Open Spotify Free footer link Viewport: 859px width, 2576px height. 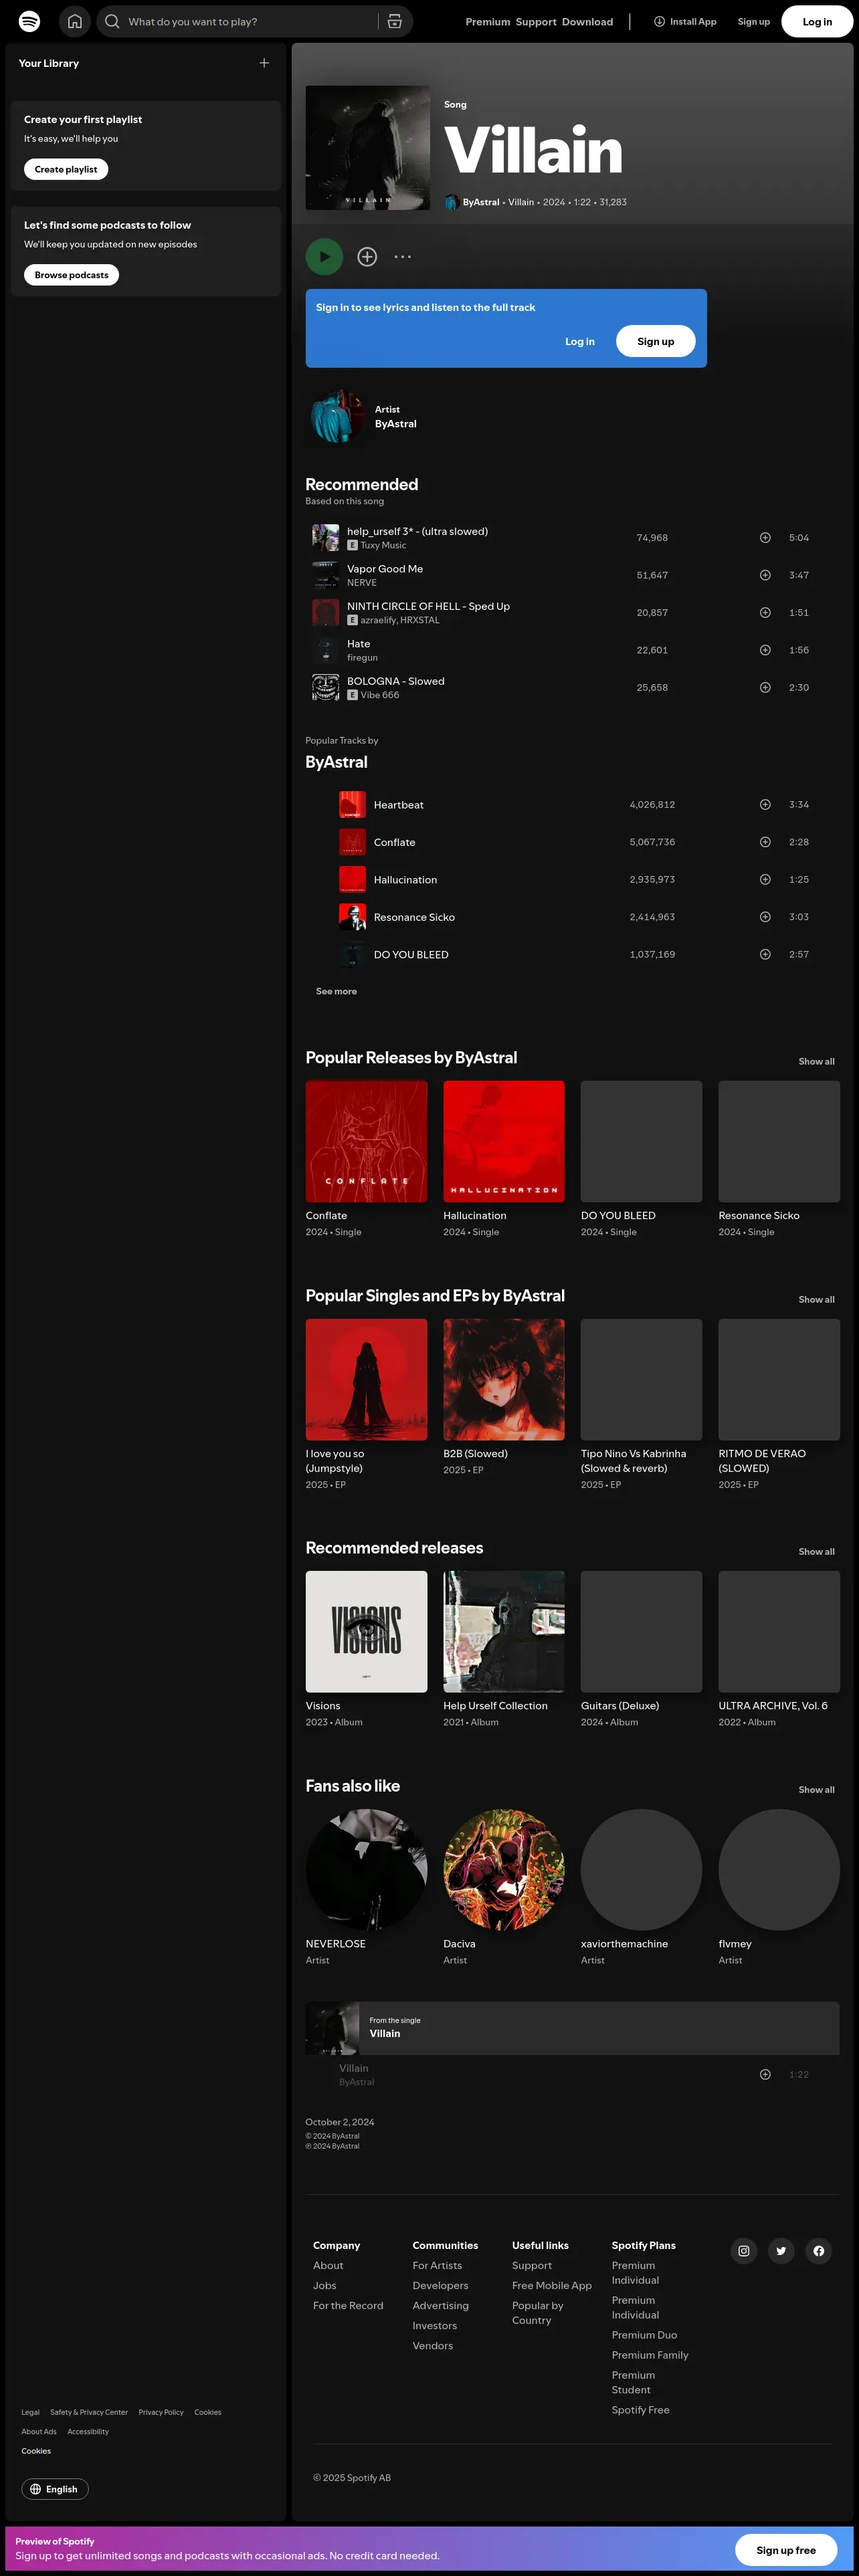(640, 2410)
